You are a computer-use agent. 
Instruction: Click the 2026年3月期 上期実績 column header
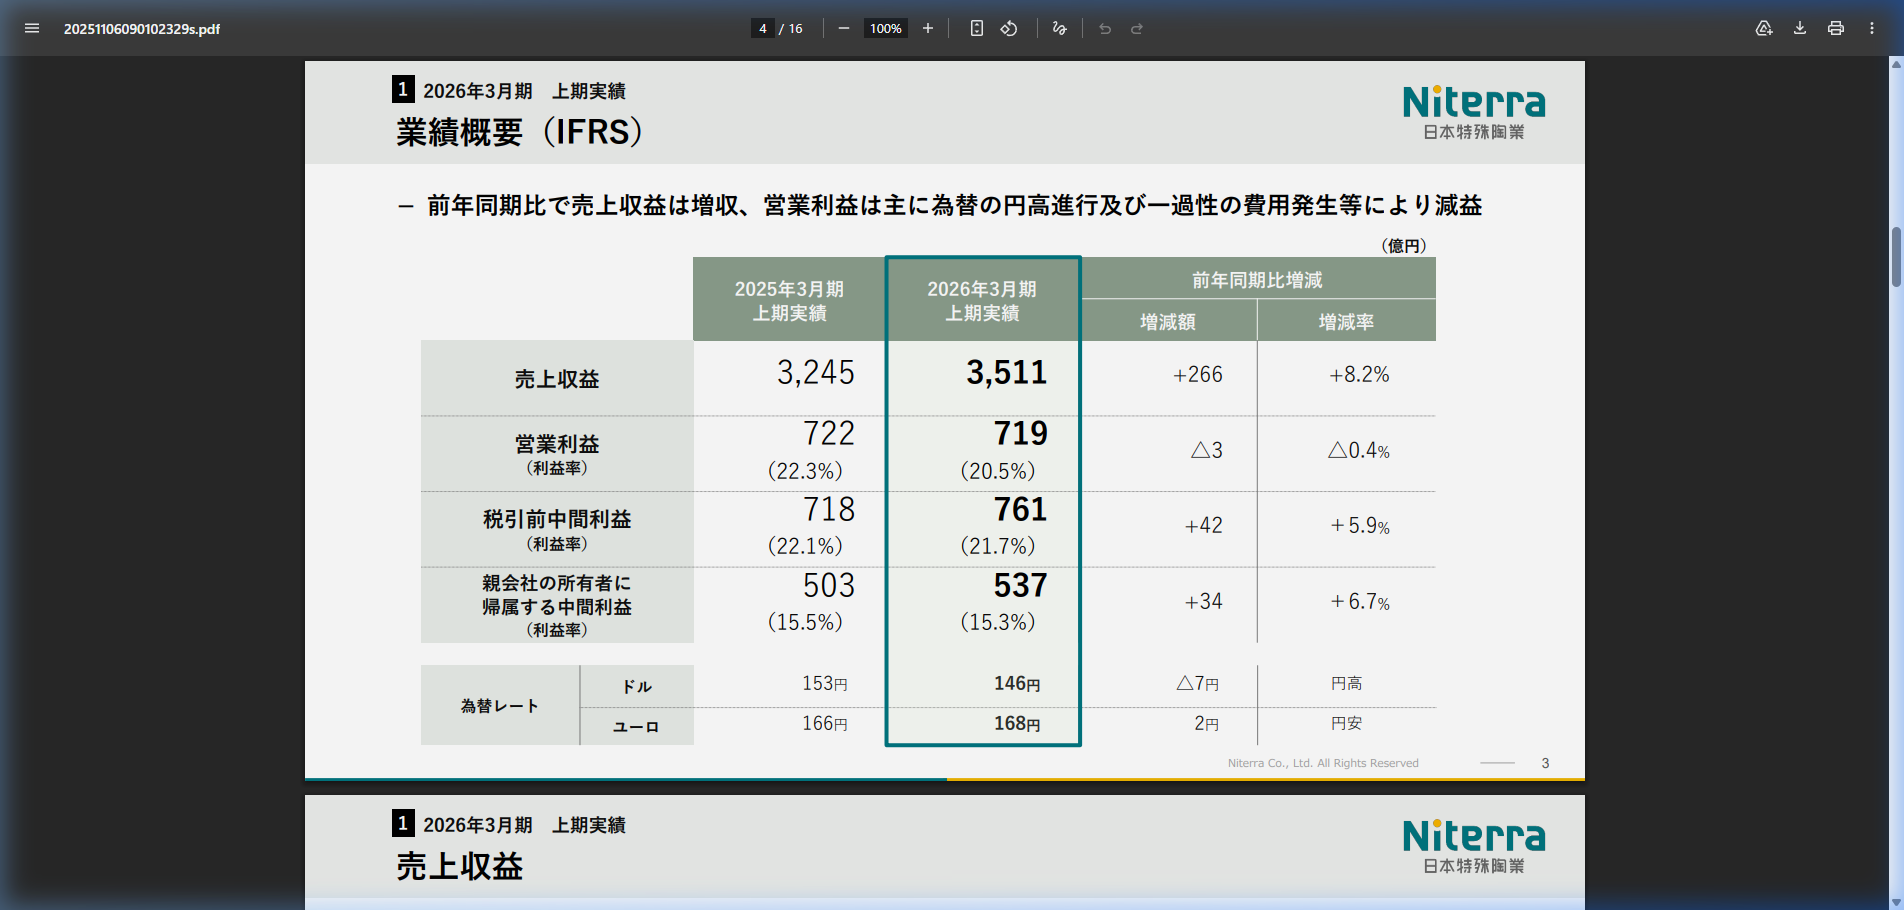(x=982, y=300)
